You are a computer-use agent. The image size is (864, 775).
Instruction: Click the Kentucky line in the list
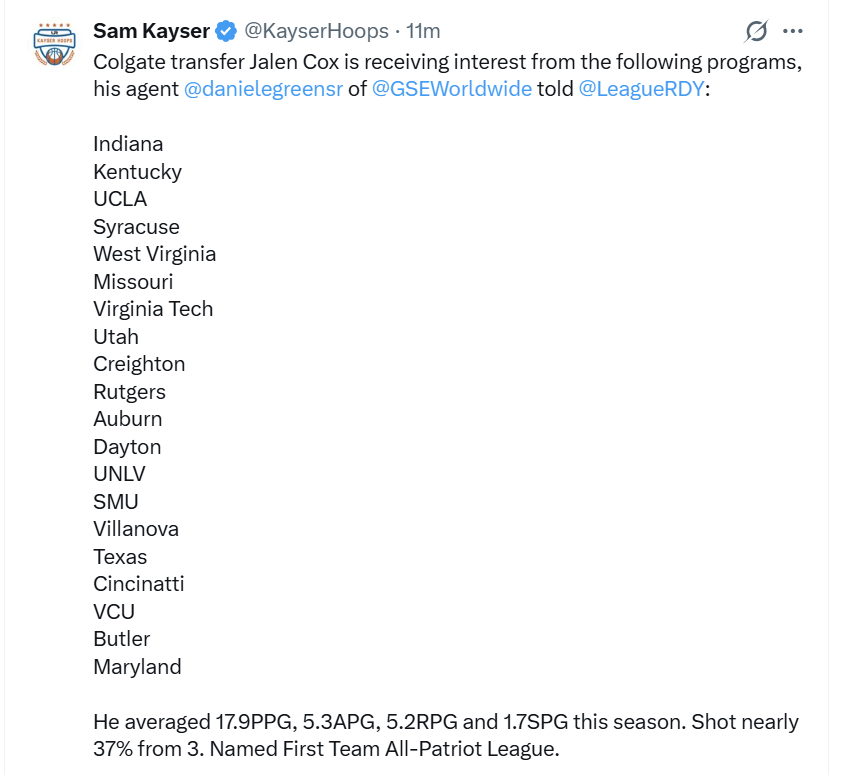[x=137, y=172]
